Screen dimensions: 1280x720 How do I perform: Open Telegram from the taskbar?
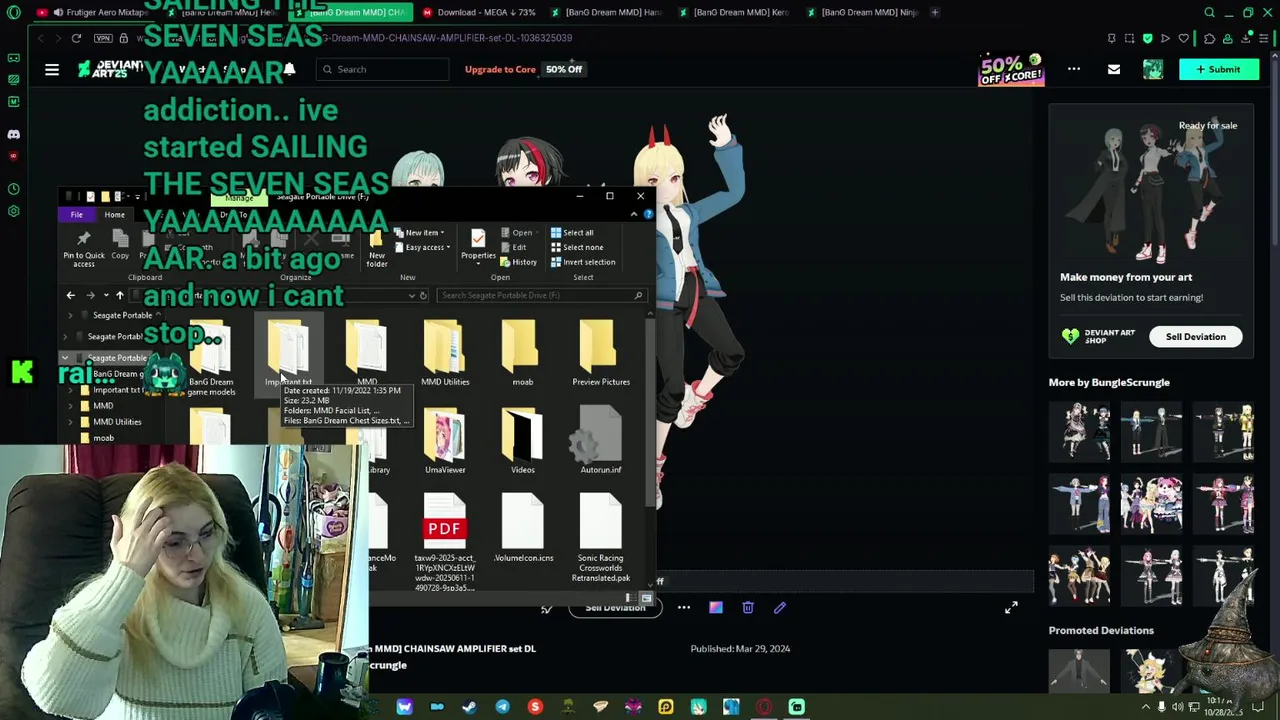pyautogui.click(x=502, y=707)
